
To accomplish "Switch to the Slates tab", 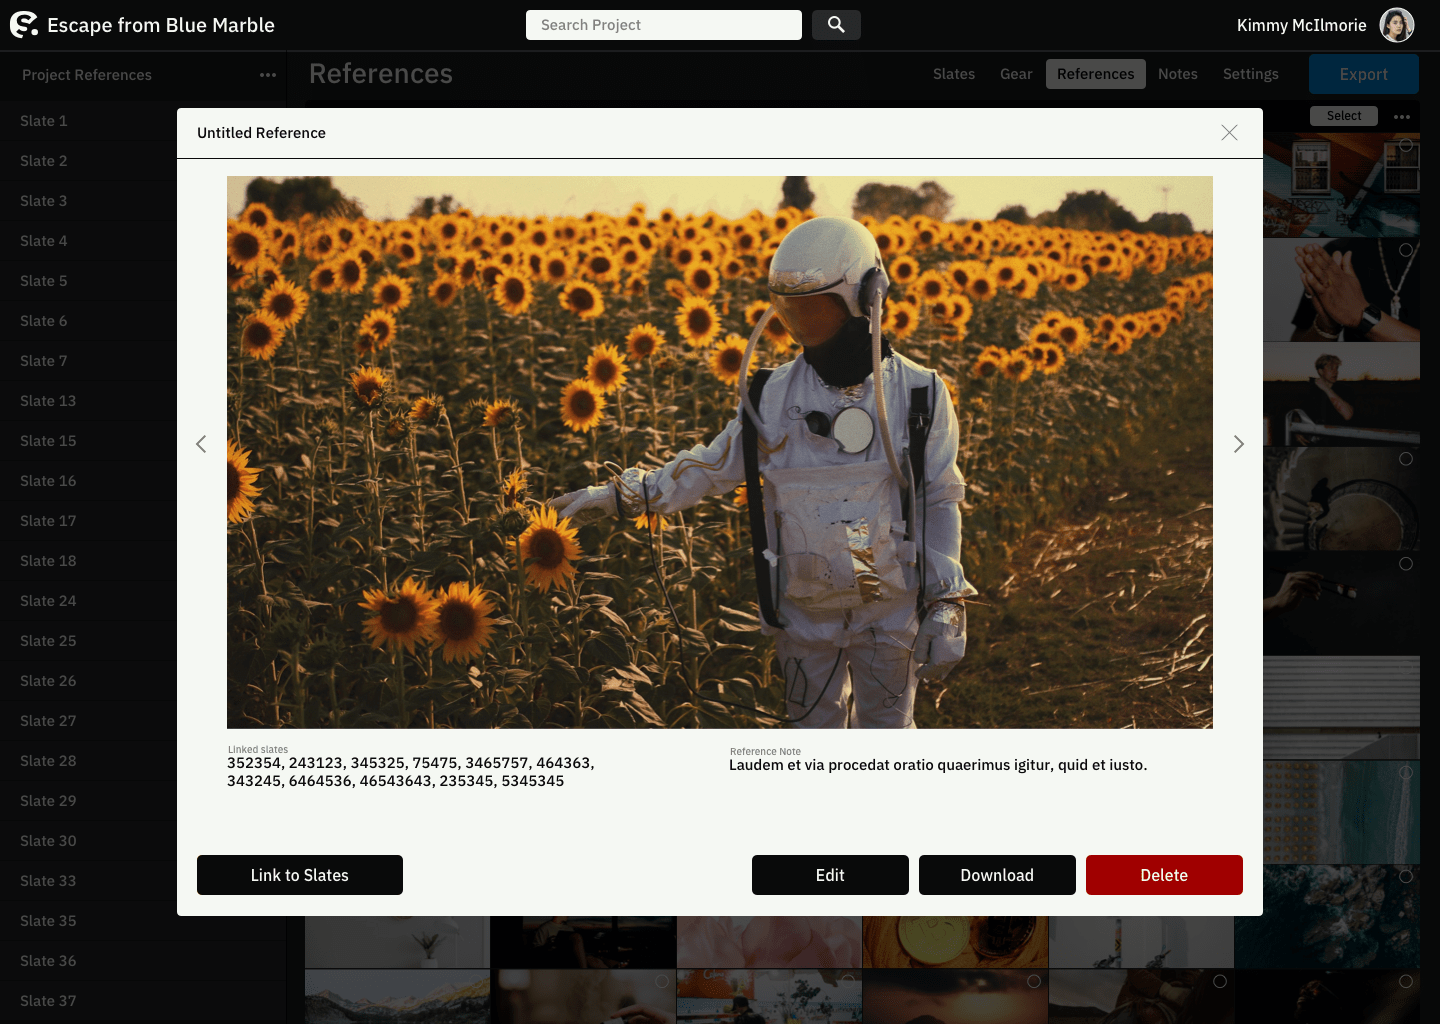I will pos(953,74).
